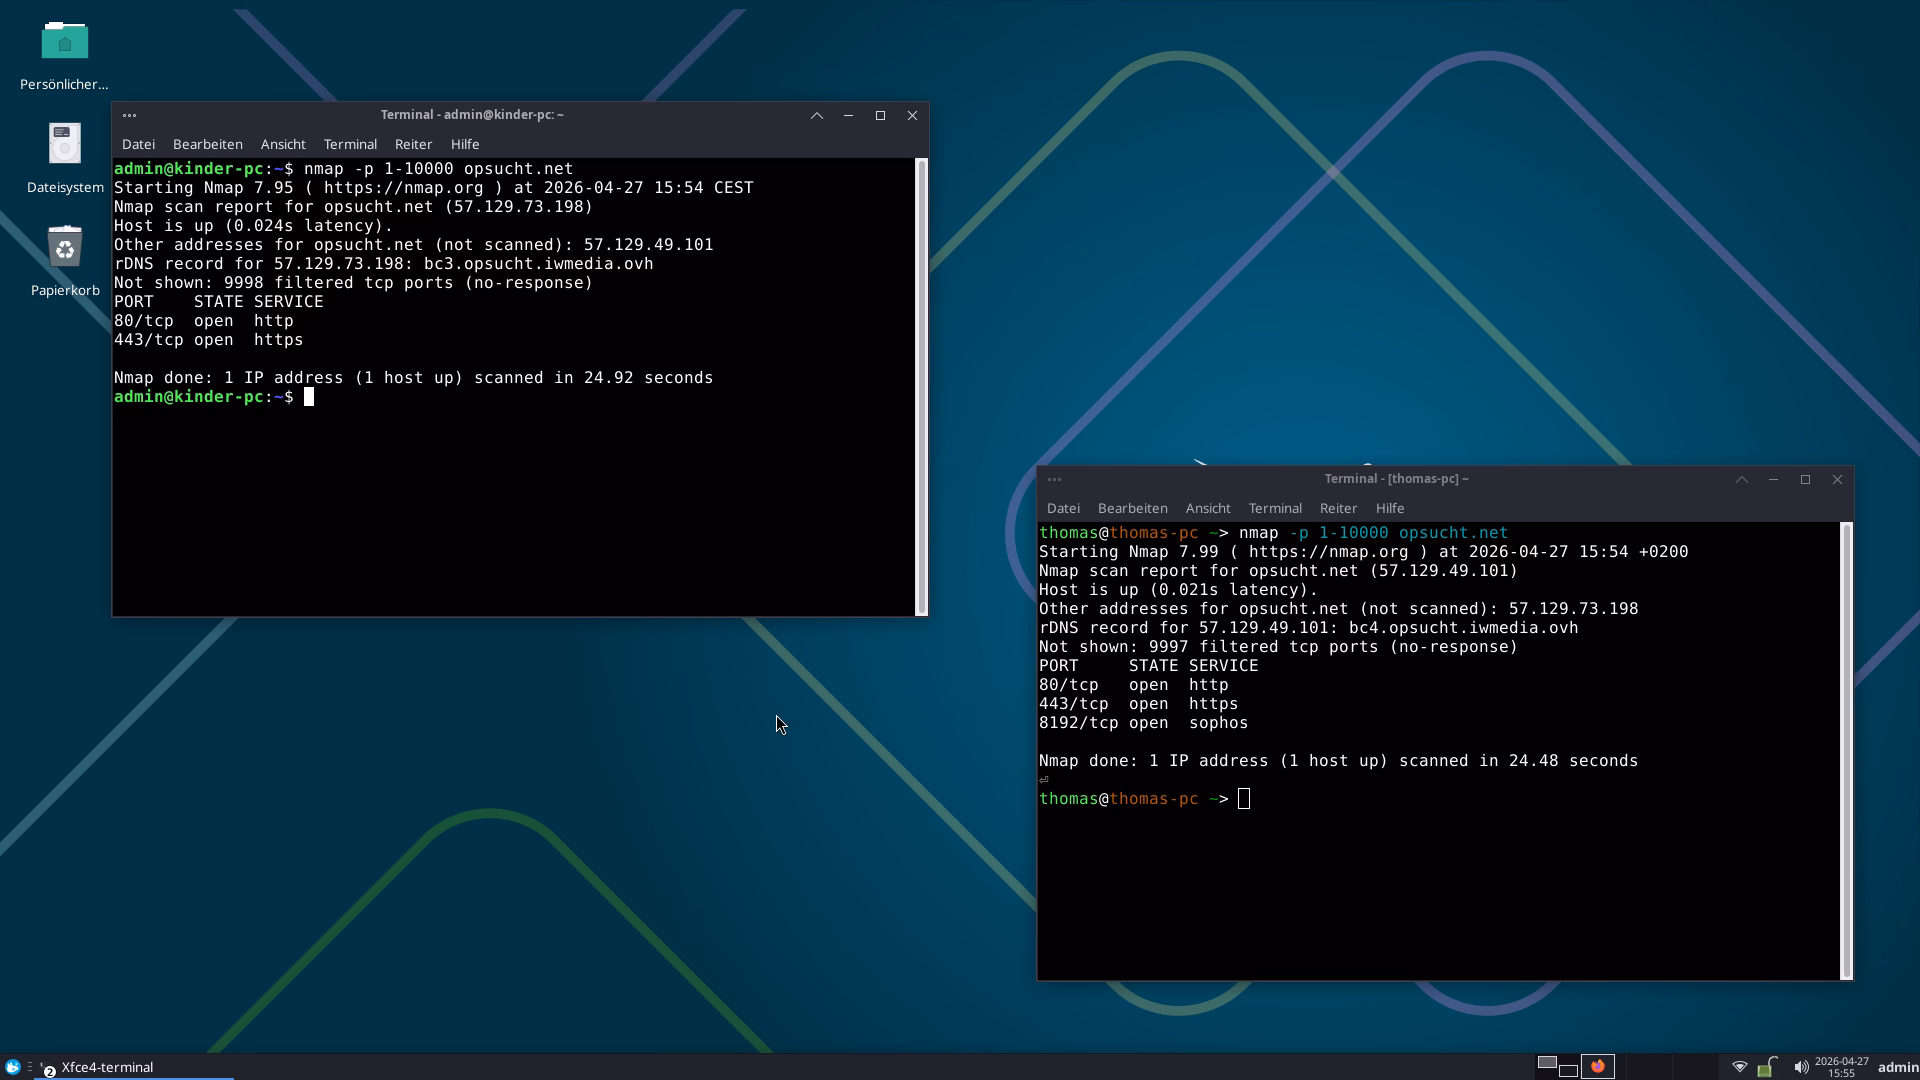The image size is (1920, 1080).
Task: Open Terminal menu in thomas-pc terminal
Action: (x=1275, y=508)
